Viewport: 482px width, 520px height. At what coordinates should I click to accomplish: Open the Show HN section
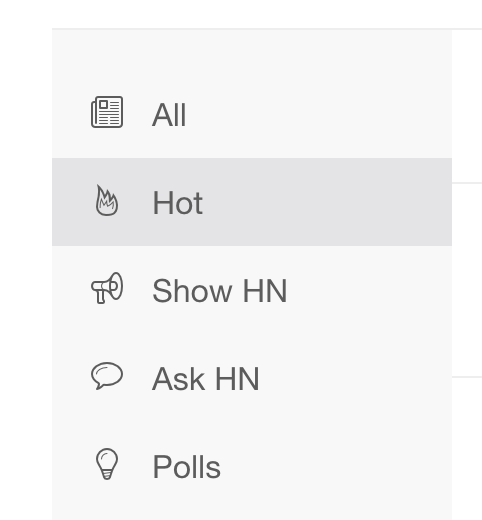point(219,291)
